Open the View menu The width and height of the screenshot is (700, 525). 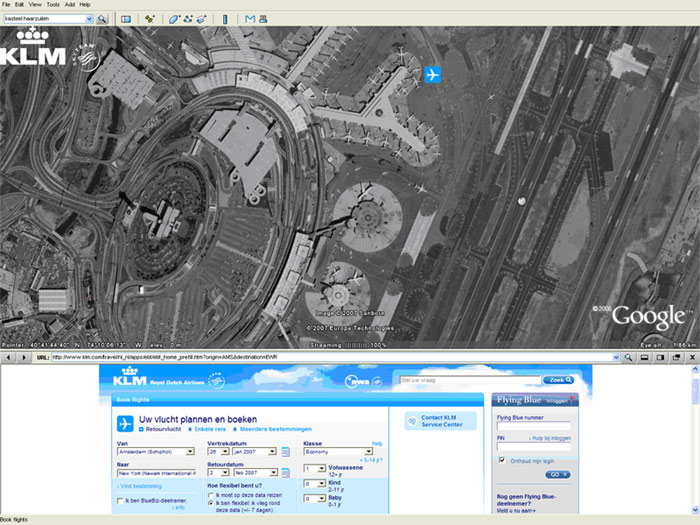35,4
